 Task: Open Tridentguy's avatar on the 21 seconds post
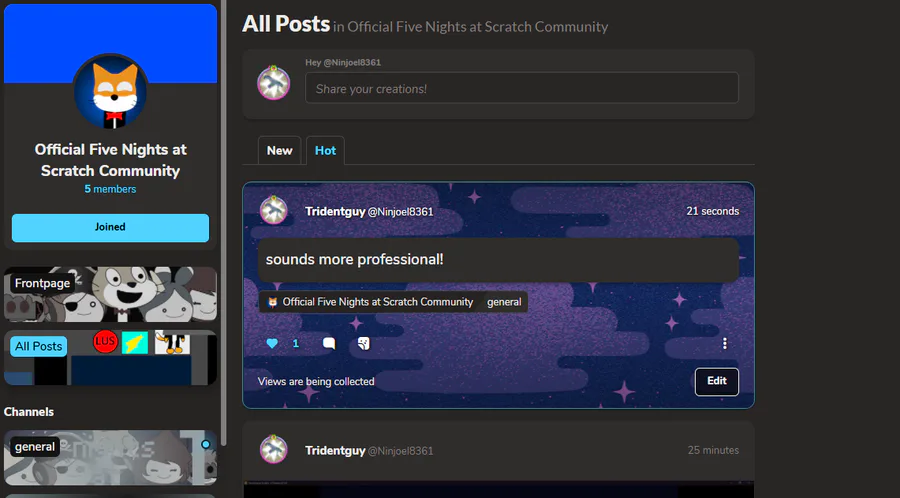tap(273, 210)
